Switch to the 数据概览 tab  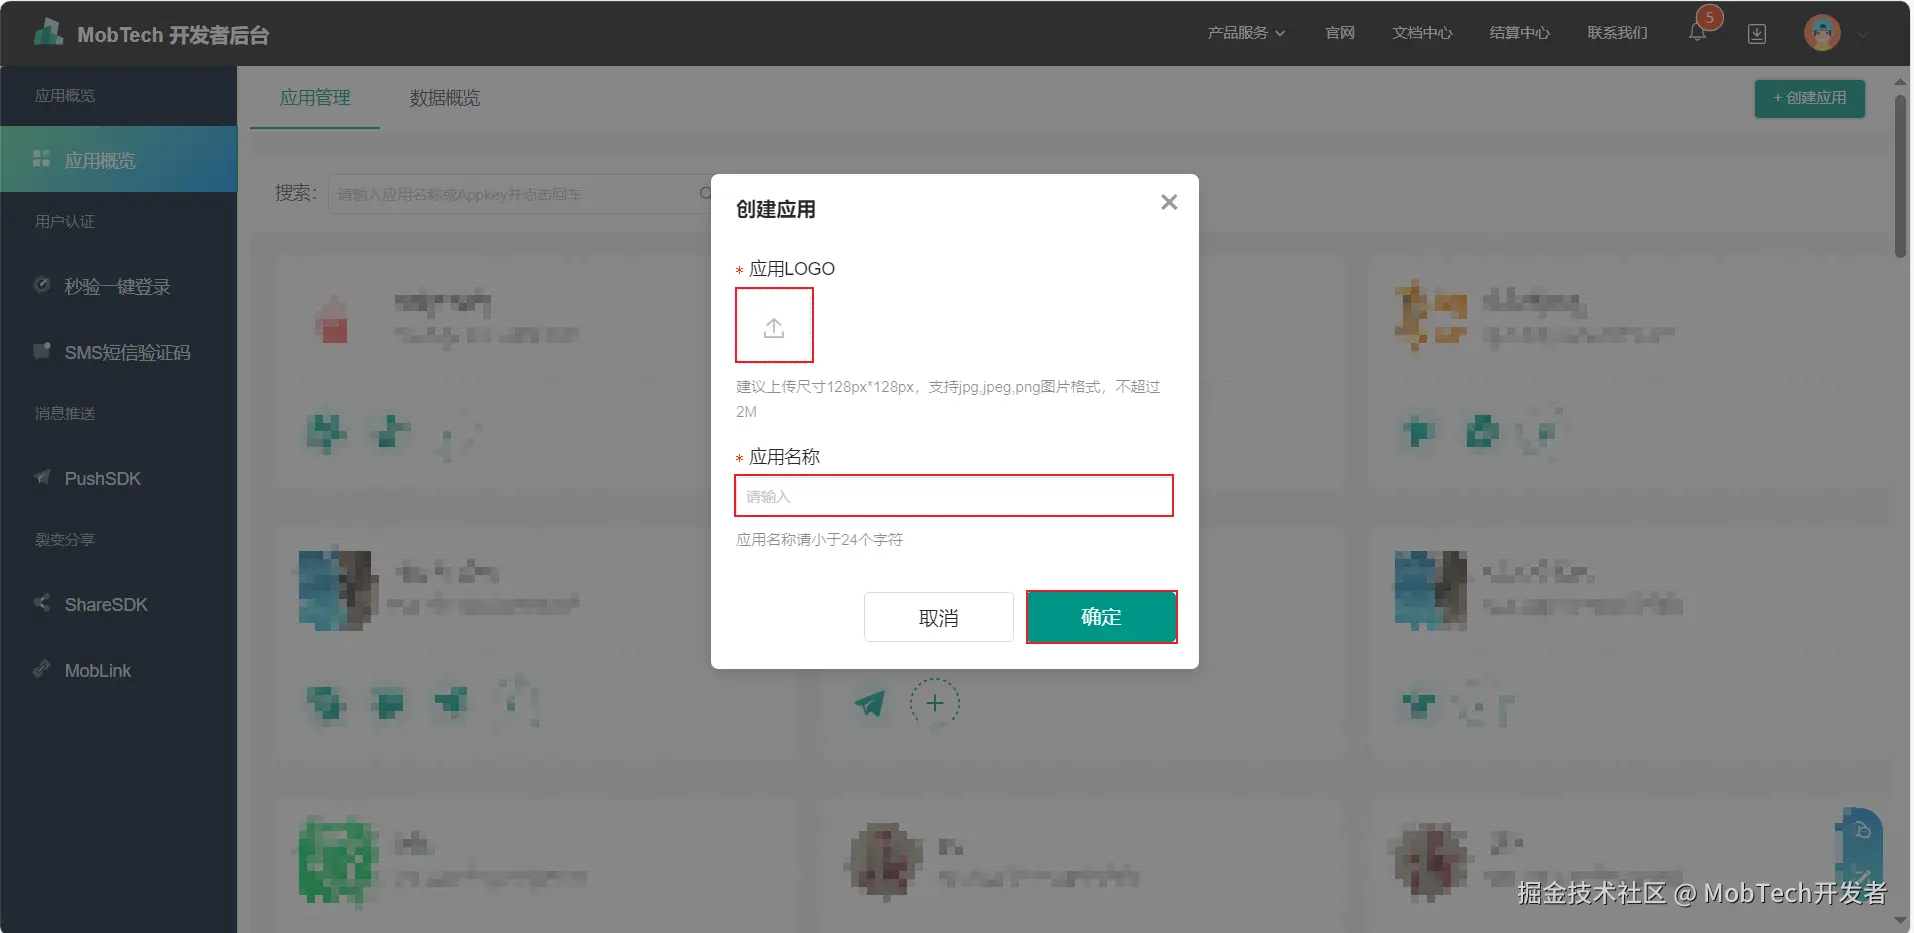pos(445,98)
